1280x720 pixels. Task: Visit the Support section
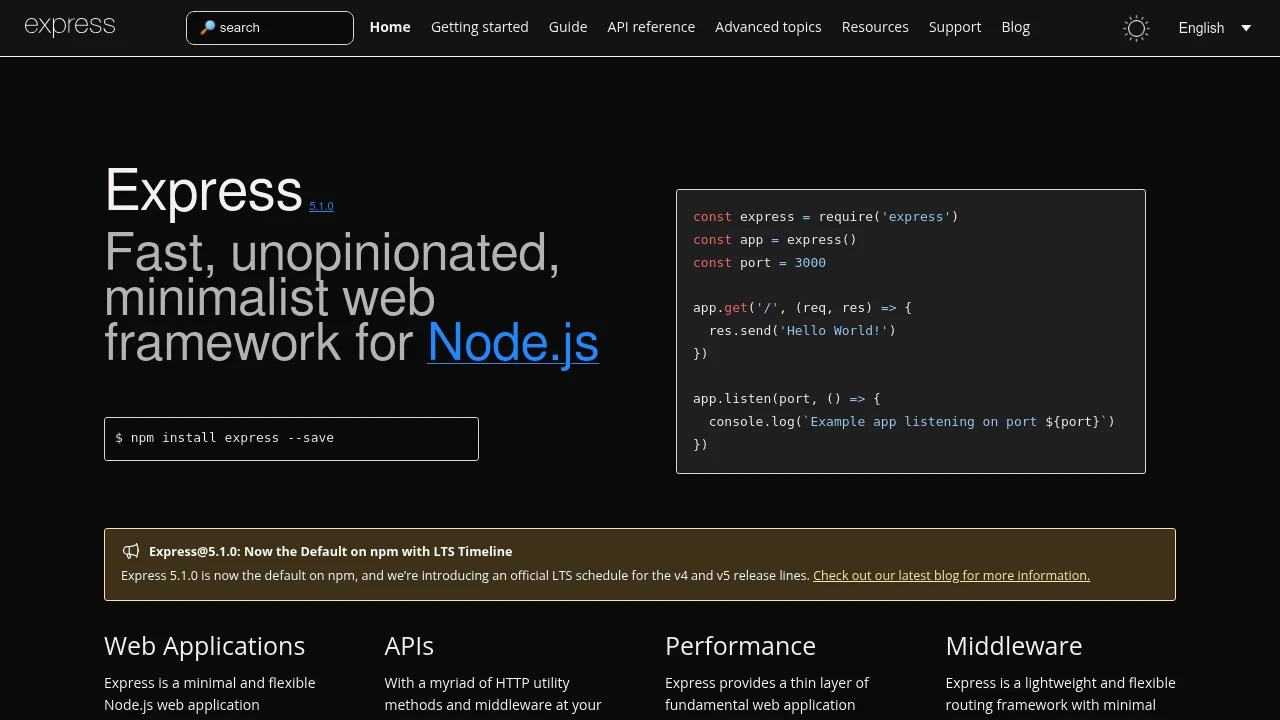pyautogui.click(x=954, y=27)
